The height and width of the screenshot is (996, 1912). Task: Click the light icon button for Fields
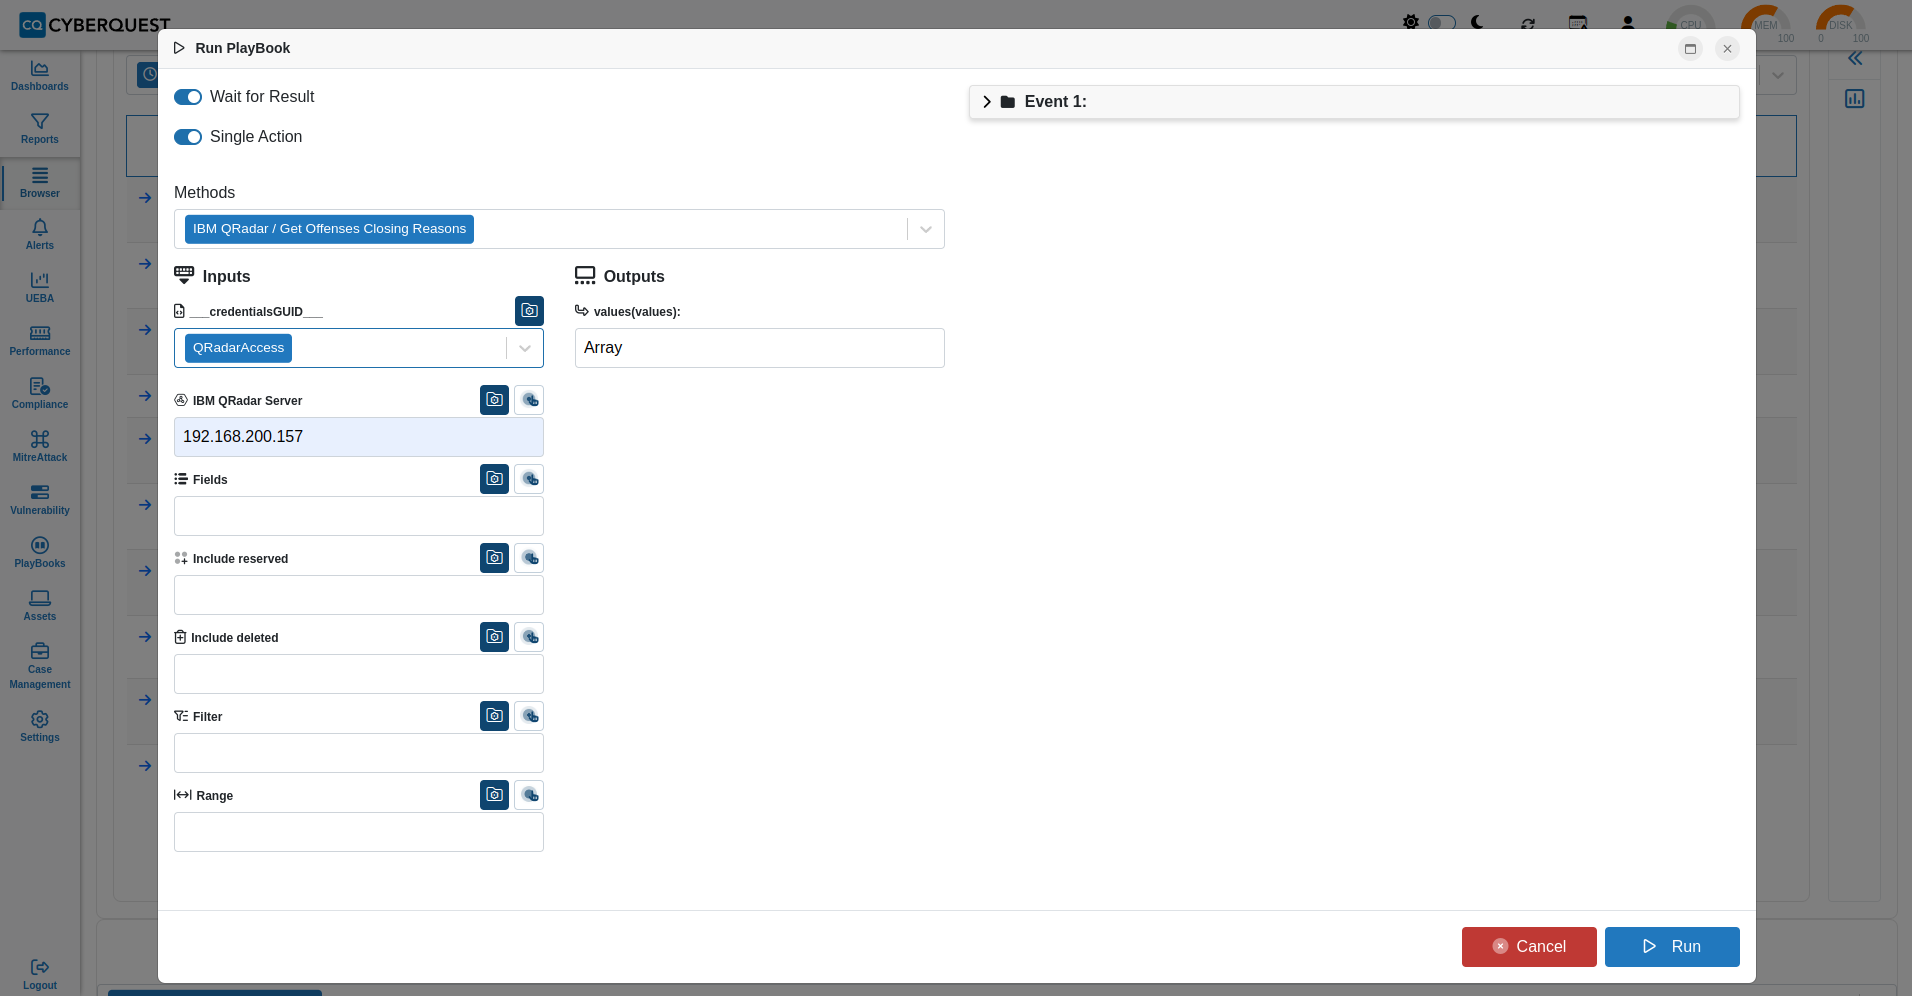pos(529,479)
